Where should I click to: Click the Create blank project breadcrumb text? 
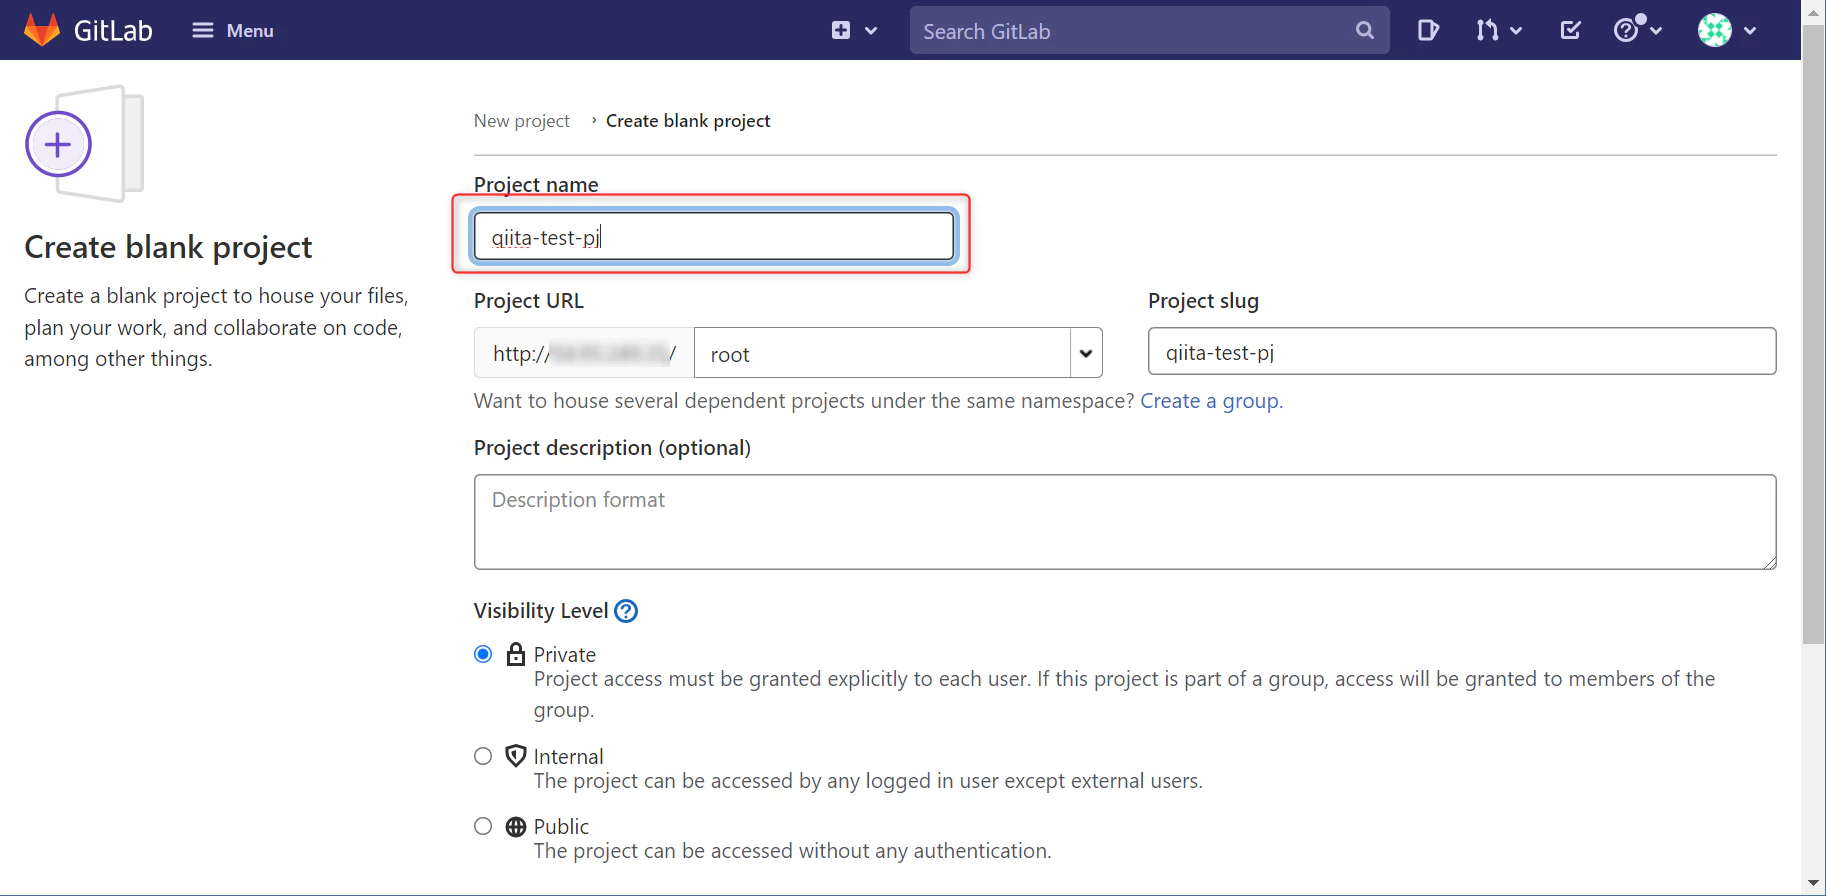tap(688, 121)
